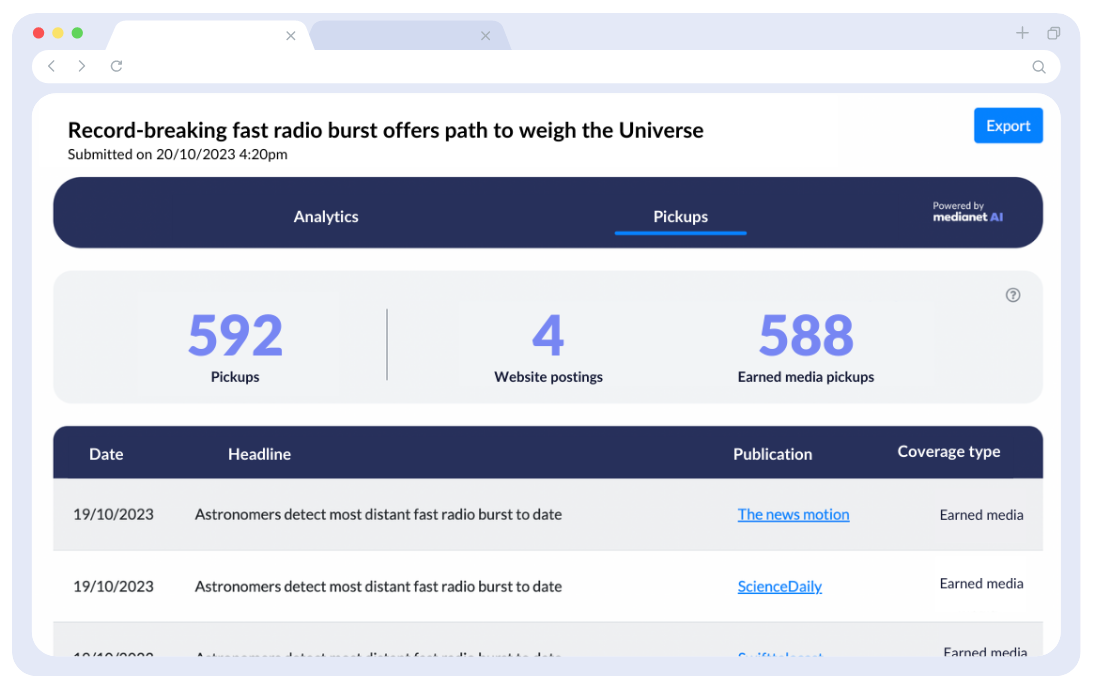This screenshot has width=1095, height=700.
Task: Click the Date column header
Action: tap(106, 454)
